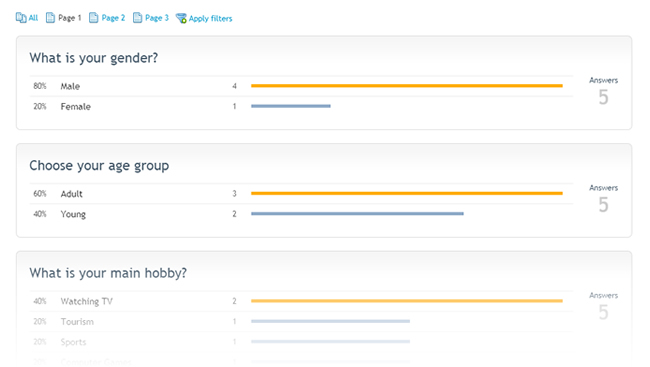Select the Young answer label
Viewport: 650px width, 367px height.
pos(73,214)
